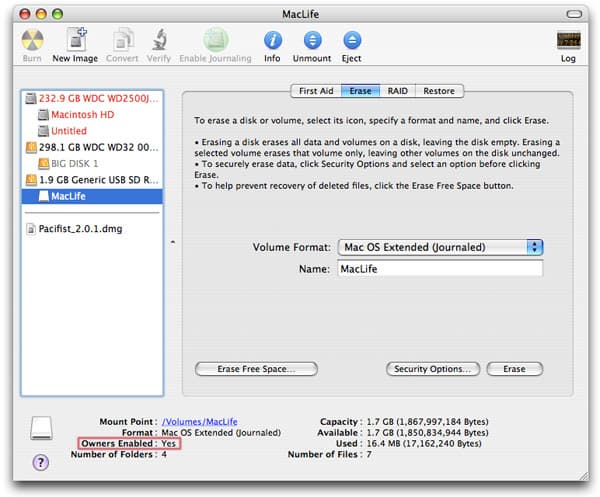Open Security Options
The image size is (600, 497).
point(433,369)
